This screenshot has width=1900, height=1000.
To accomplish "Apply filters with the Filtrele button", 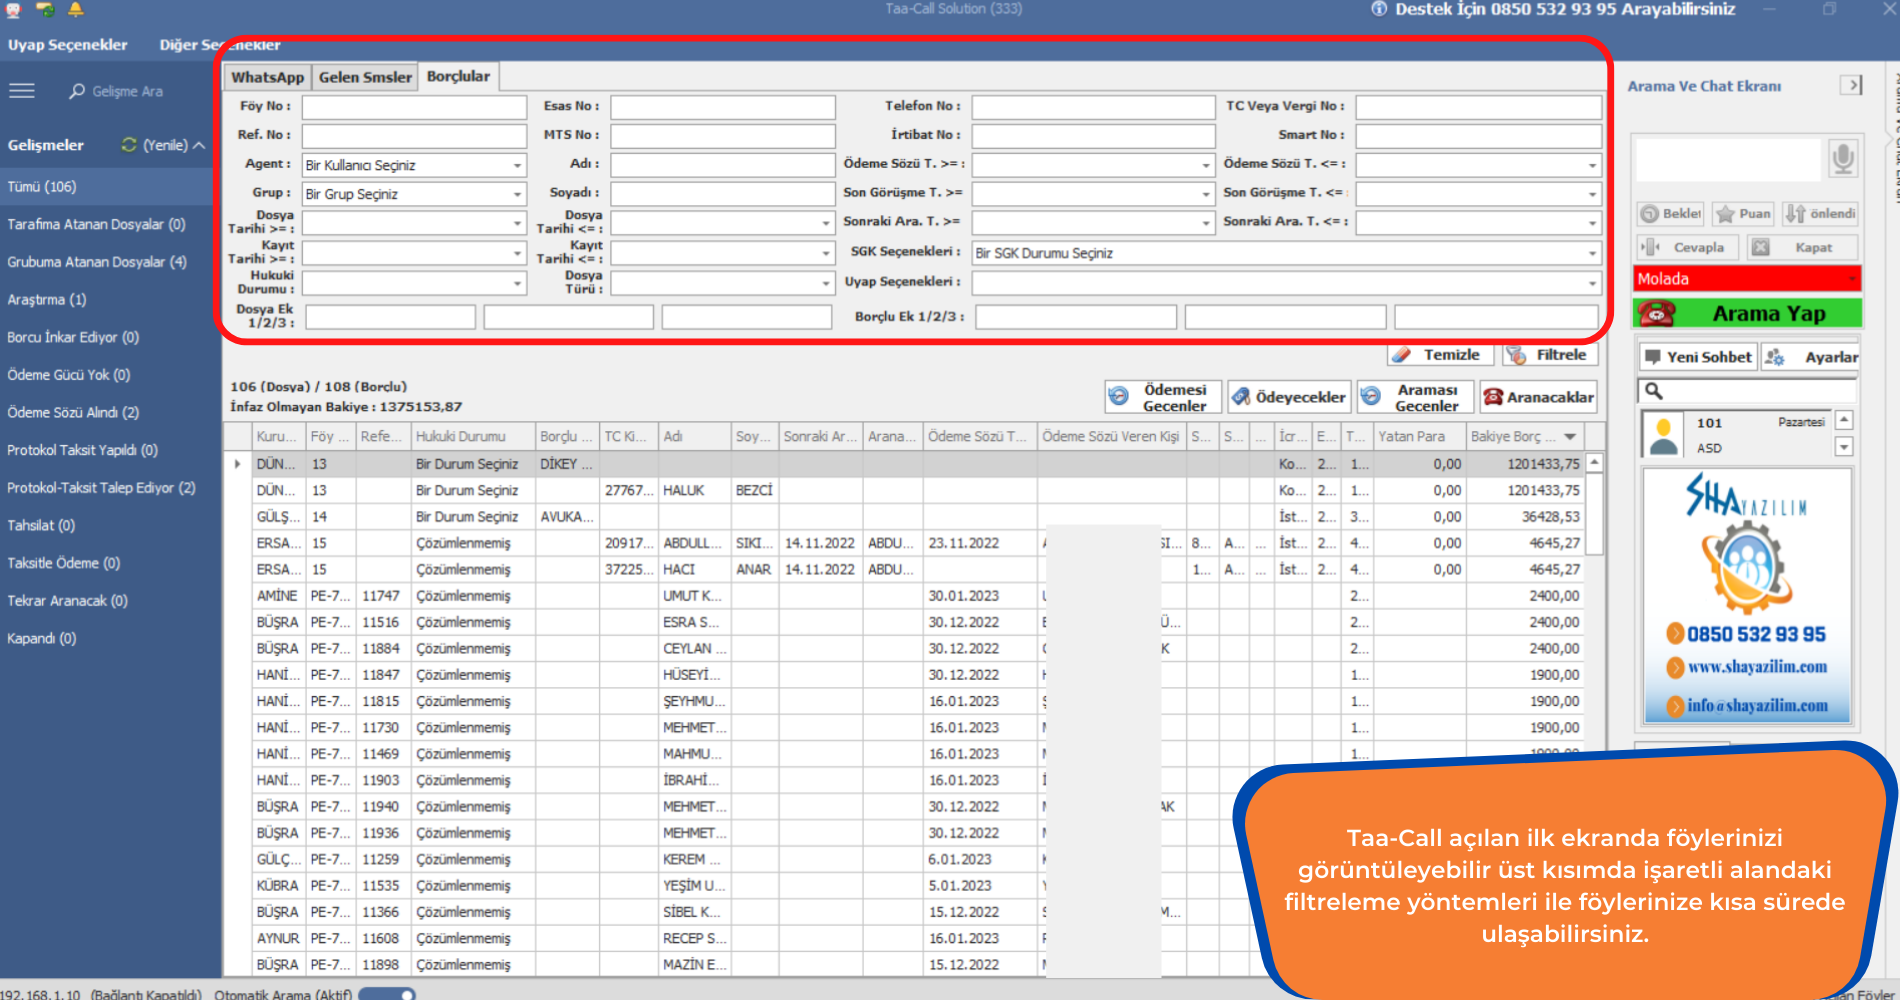I will [x=1550, y=355].
